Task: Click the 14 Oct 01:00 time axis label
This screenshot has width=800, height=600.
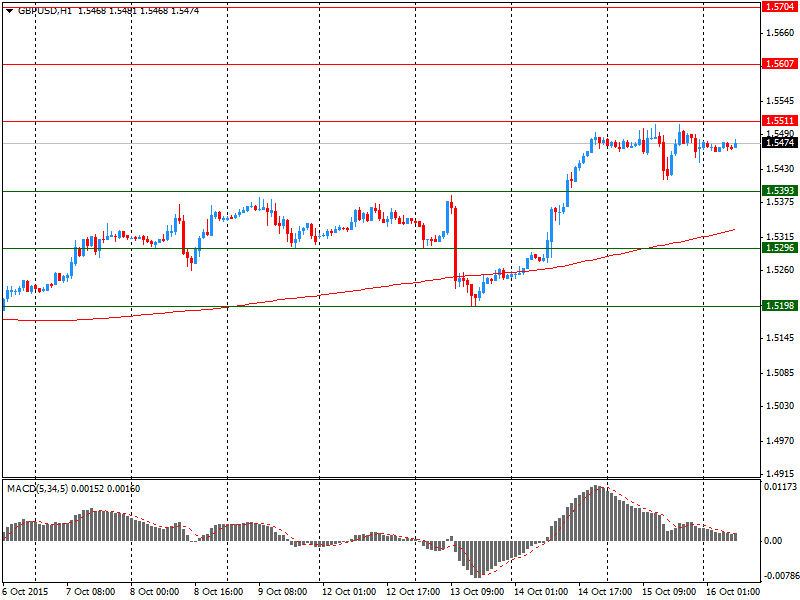Action: pyautogui.click(x=540, y=592)
